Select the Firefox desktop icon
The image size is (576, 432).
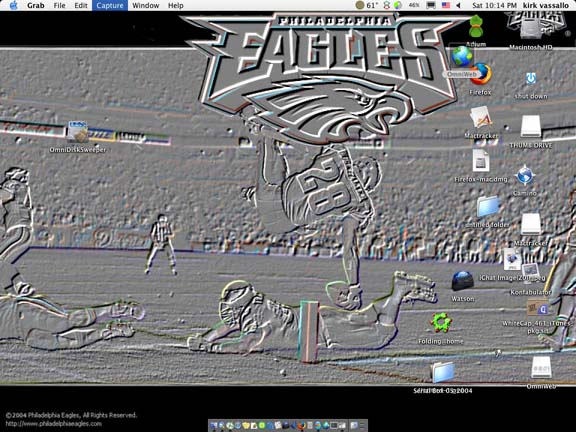[x=480, y=75]
